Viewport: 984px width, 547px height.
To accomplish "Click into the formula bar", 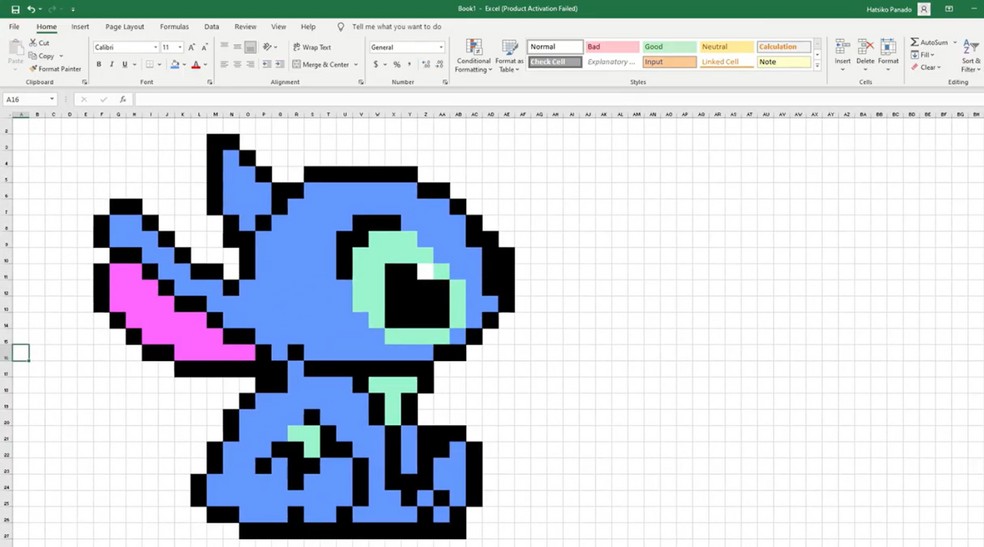I will click(x=557, y=99).
